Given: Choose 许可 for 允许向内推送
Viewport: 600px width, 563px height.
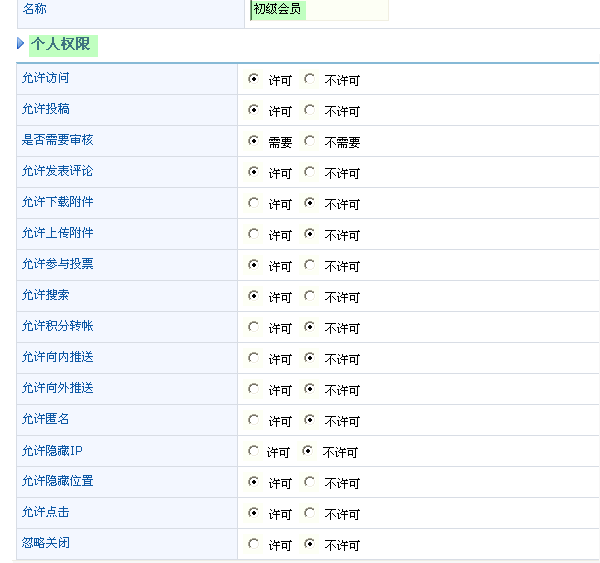Looking at the screenshot, I should (254, 358).
